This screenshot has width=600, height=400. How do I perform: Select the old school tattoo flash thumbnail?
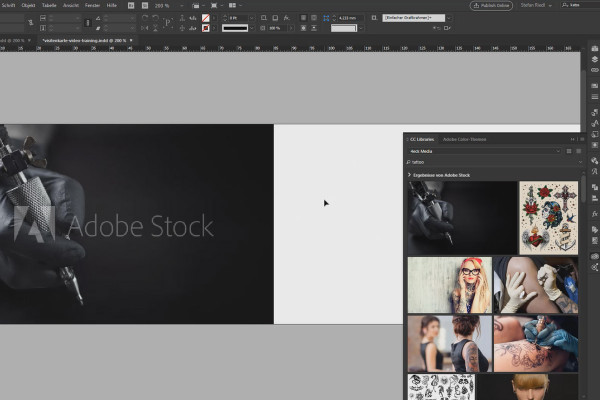(548, 217)
